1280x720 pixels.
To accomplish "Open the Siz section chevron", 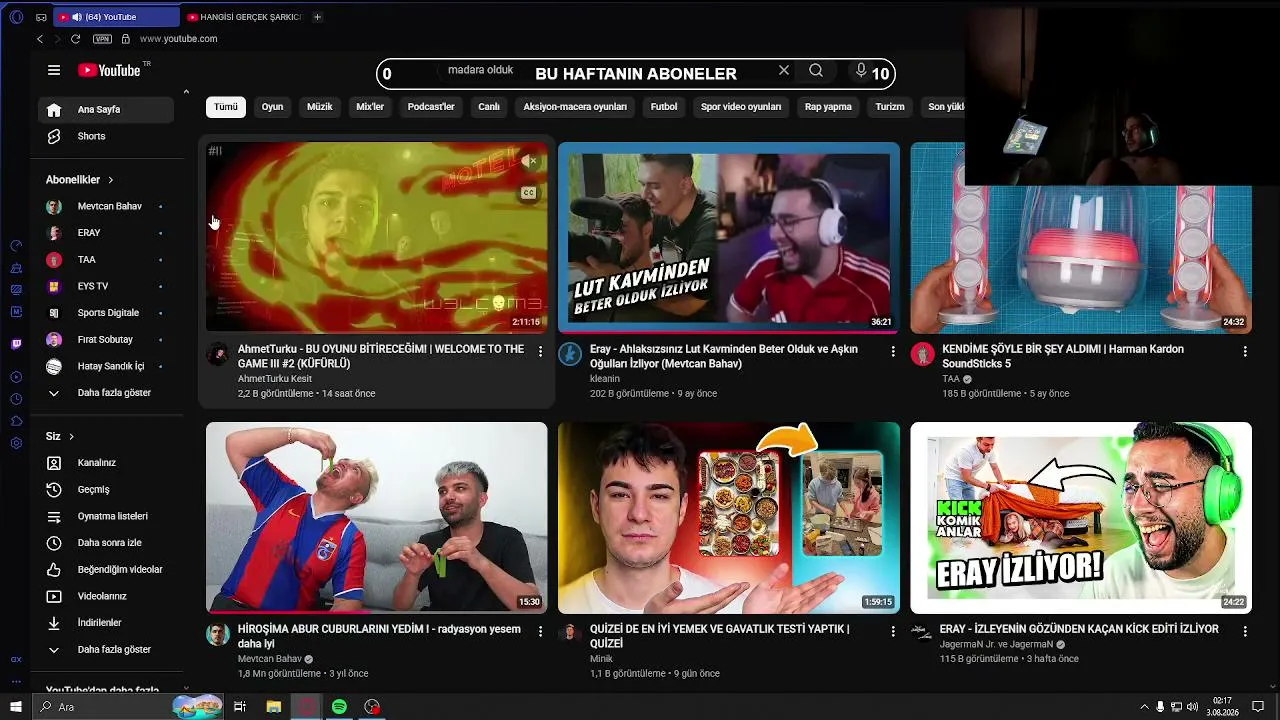I will pos(71,436).
